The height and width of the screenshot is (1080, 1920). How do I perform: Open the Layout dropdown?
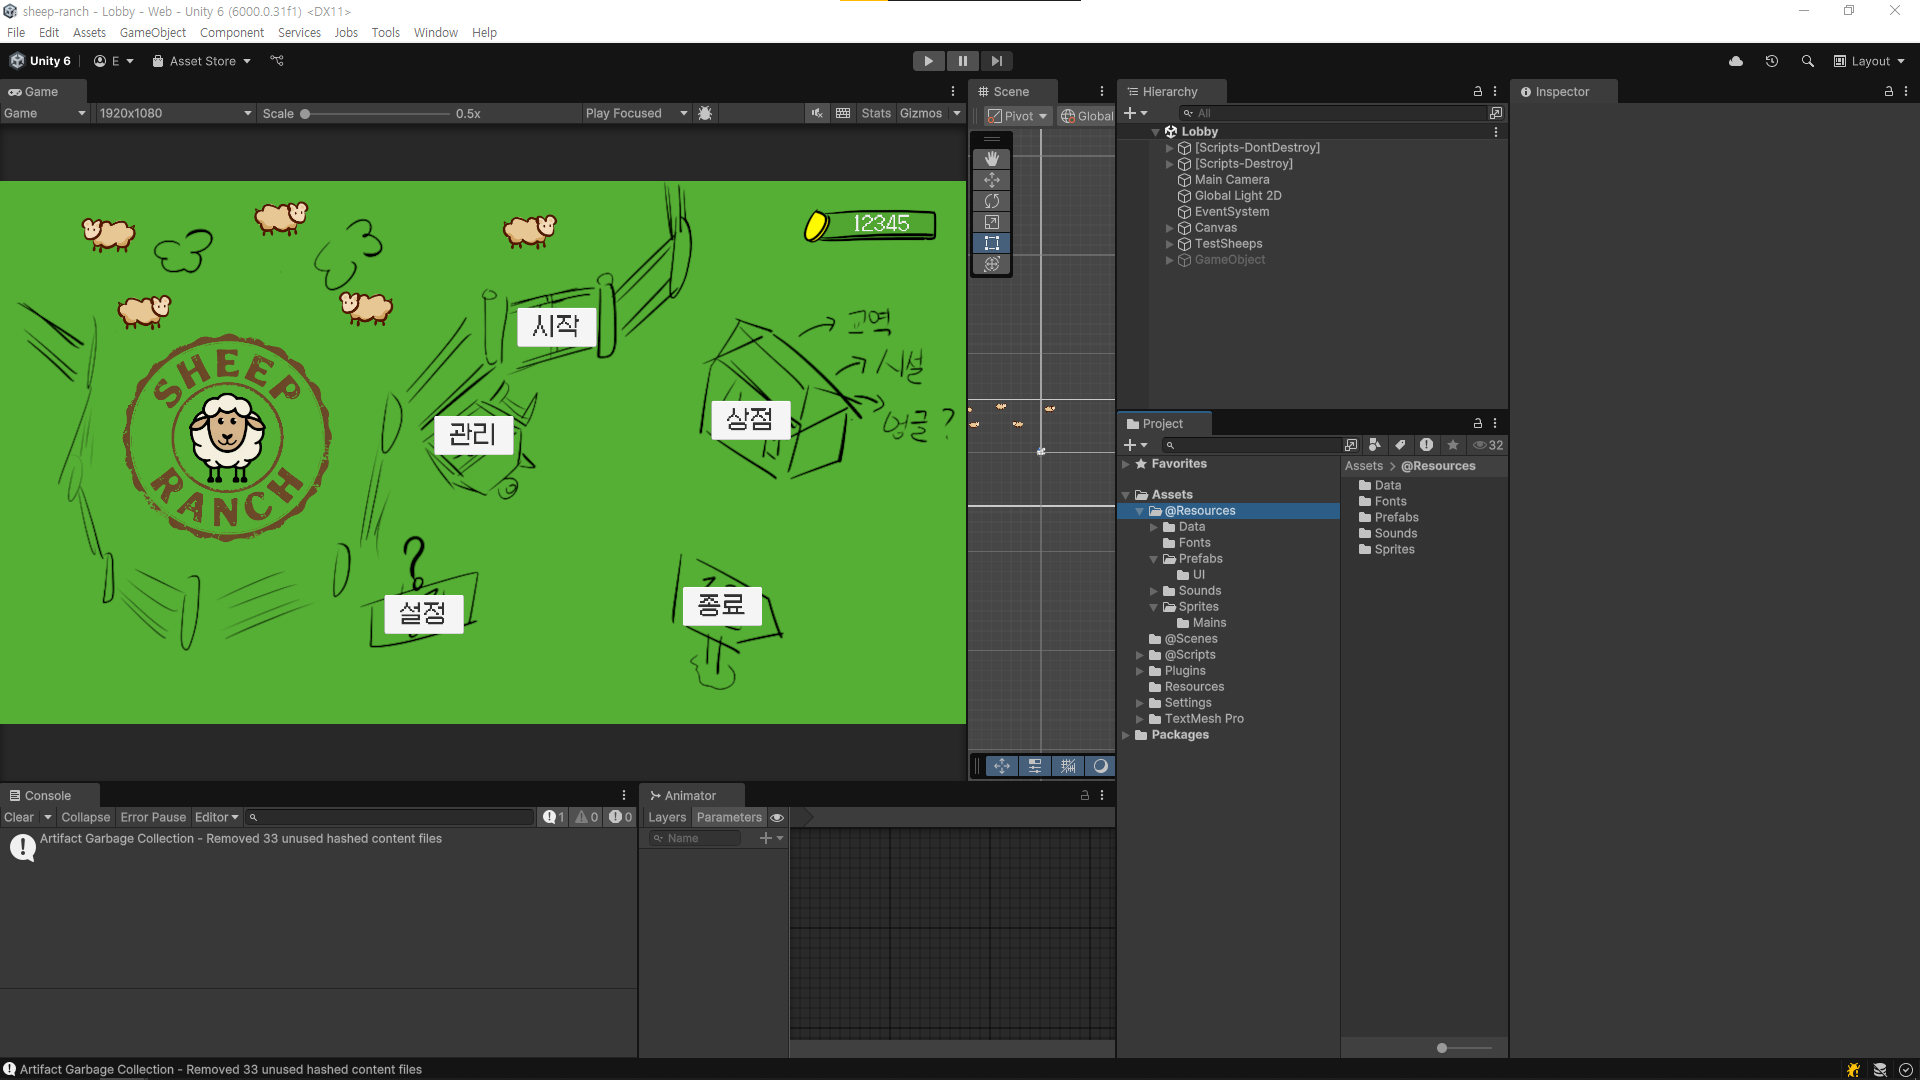[1868, 61]
